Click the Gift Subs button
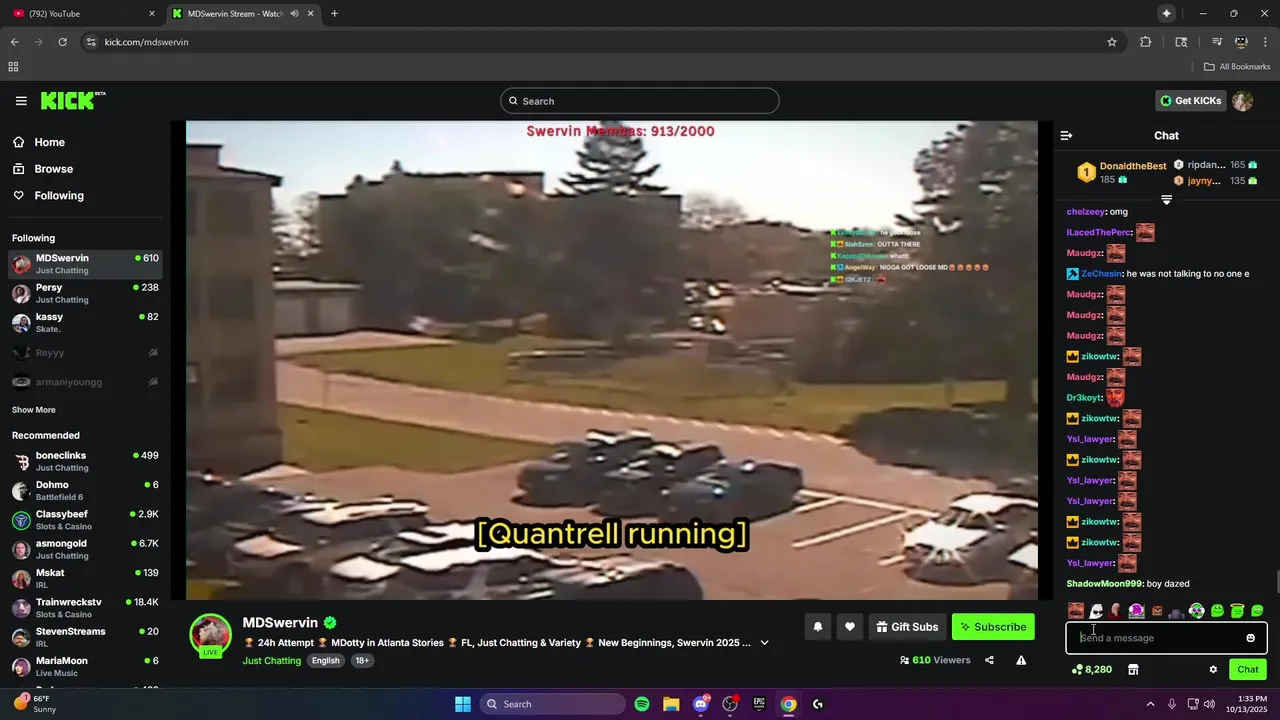1280x720 pixels. (x=907, y=627)
